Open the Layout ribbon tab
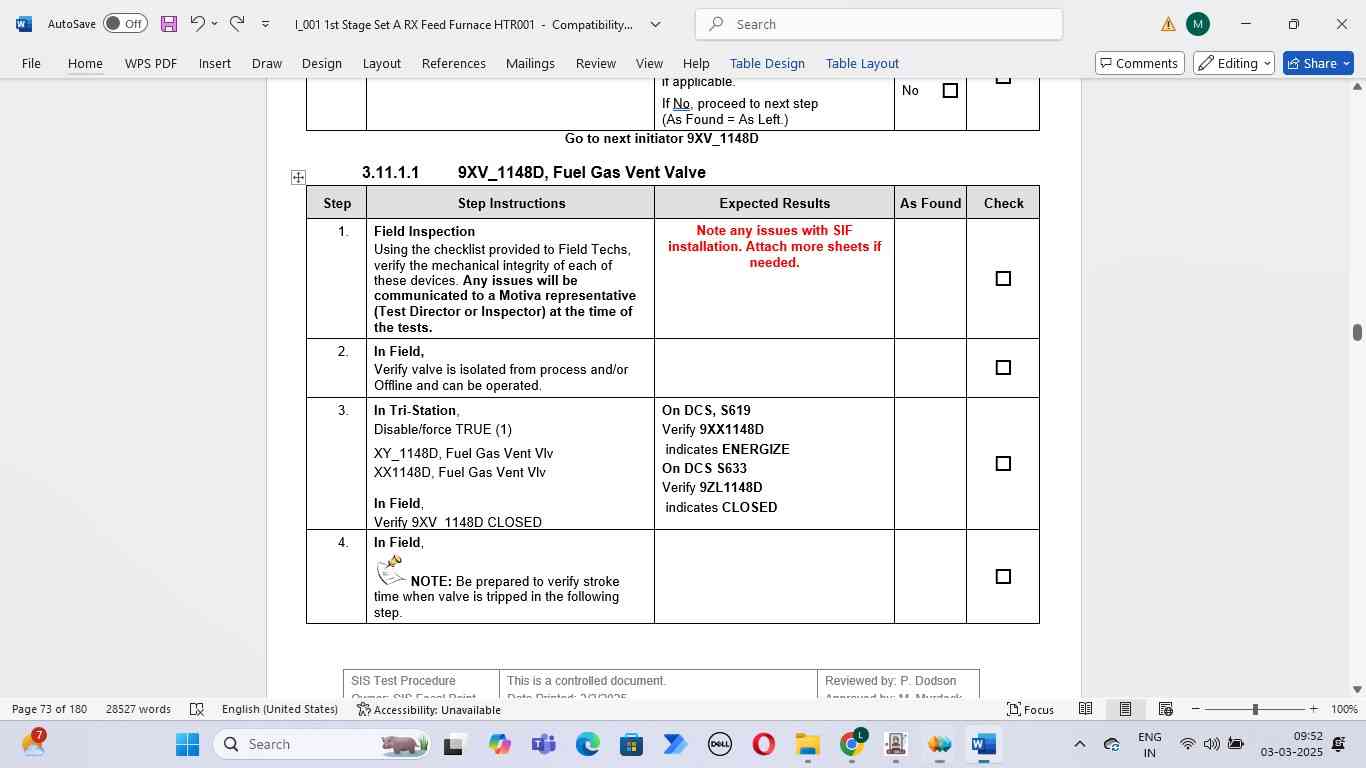 [382, 63]
